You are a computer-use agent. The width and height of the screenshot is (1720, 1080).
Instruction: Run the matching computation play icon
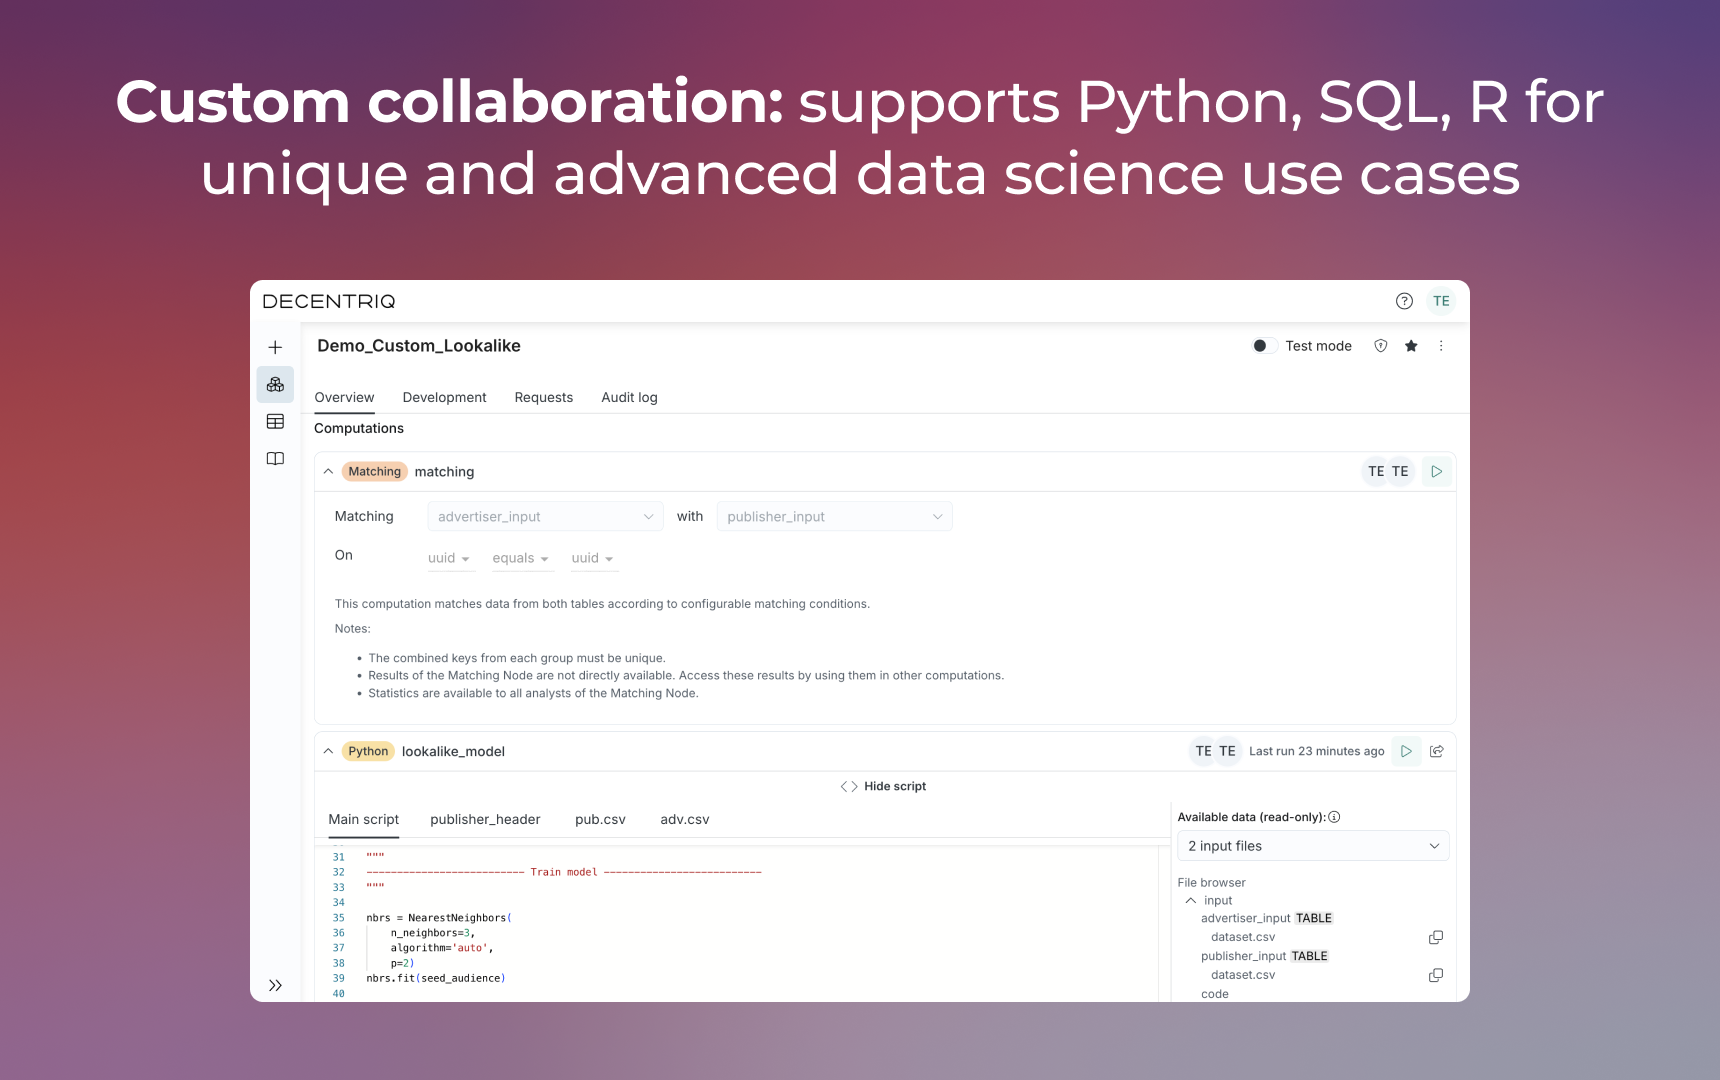pyautogui.click(x=1436, y=472)
